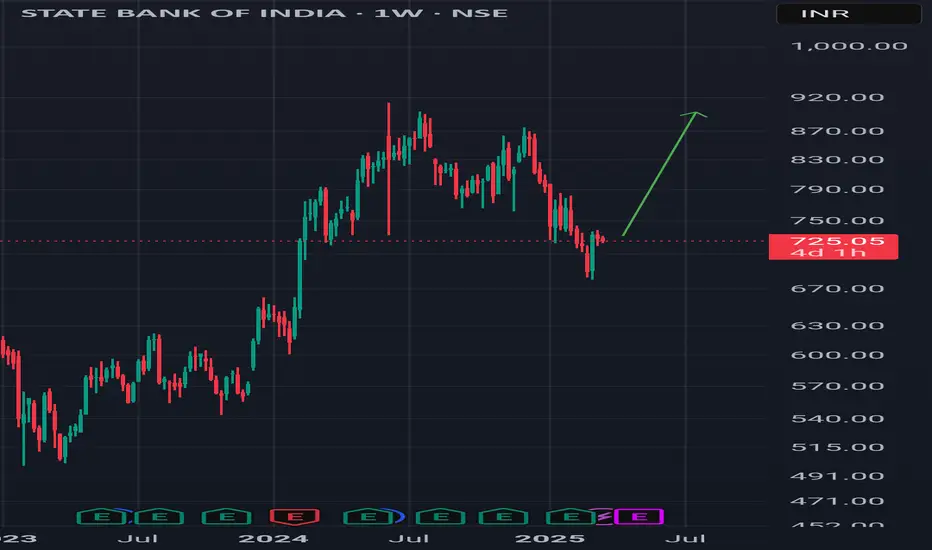Click the 471.00 price scale label
Screen dimensions: 932x550
pyautogui.click(x=837, y=501)
